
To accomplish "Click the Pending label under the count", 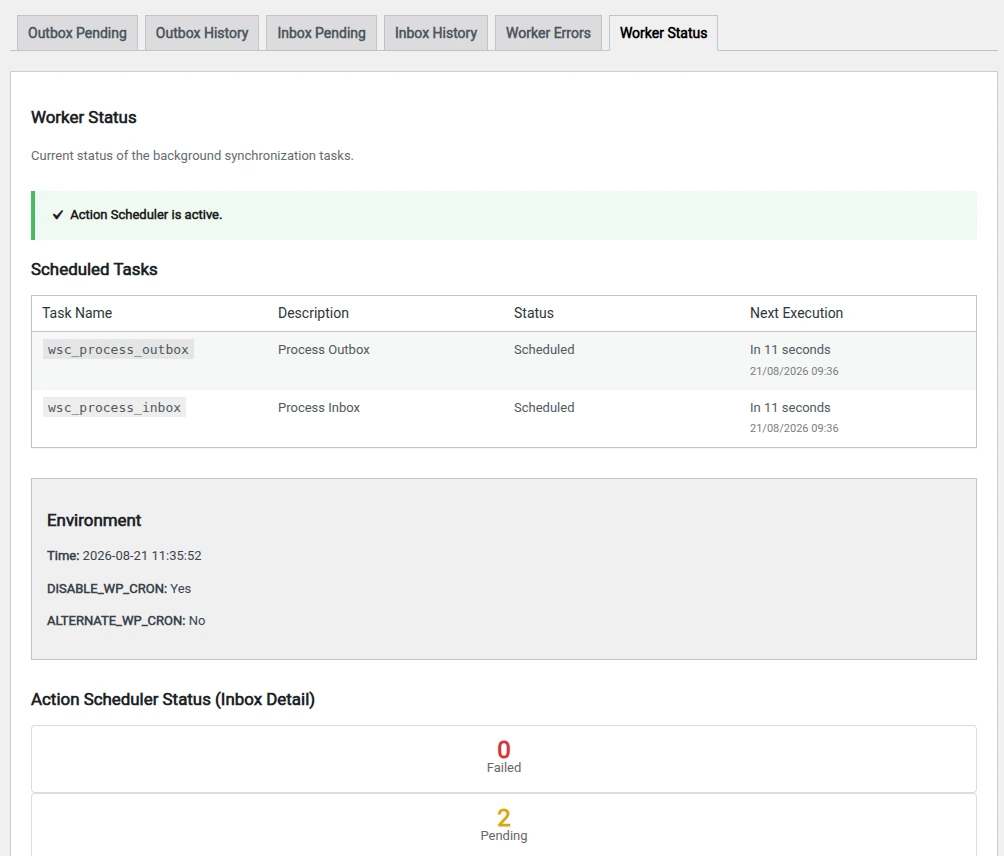I will tap(504, 836).
